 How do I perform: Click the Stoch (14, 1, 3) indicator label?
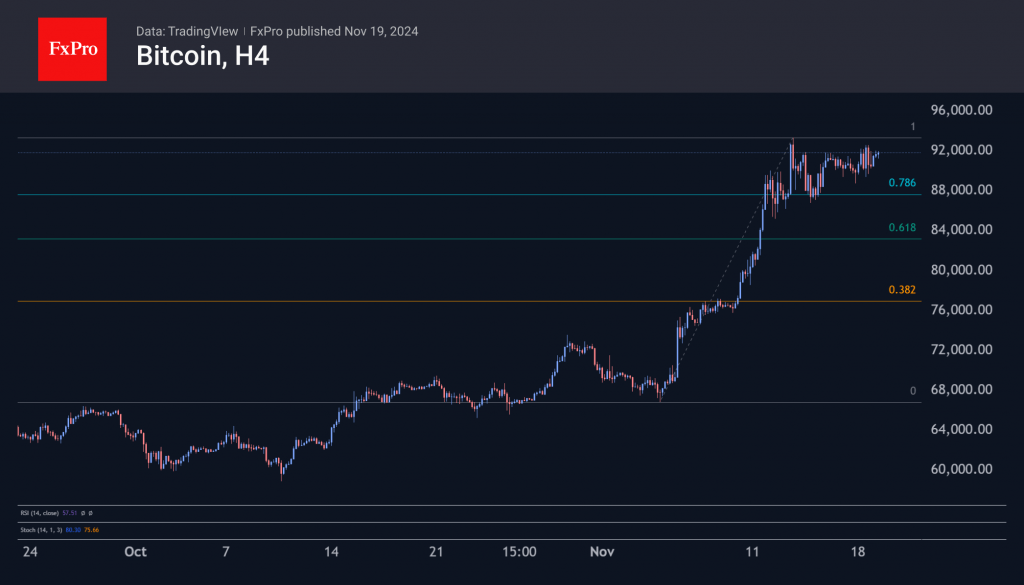[40, 530]
